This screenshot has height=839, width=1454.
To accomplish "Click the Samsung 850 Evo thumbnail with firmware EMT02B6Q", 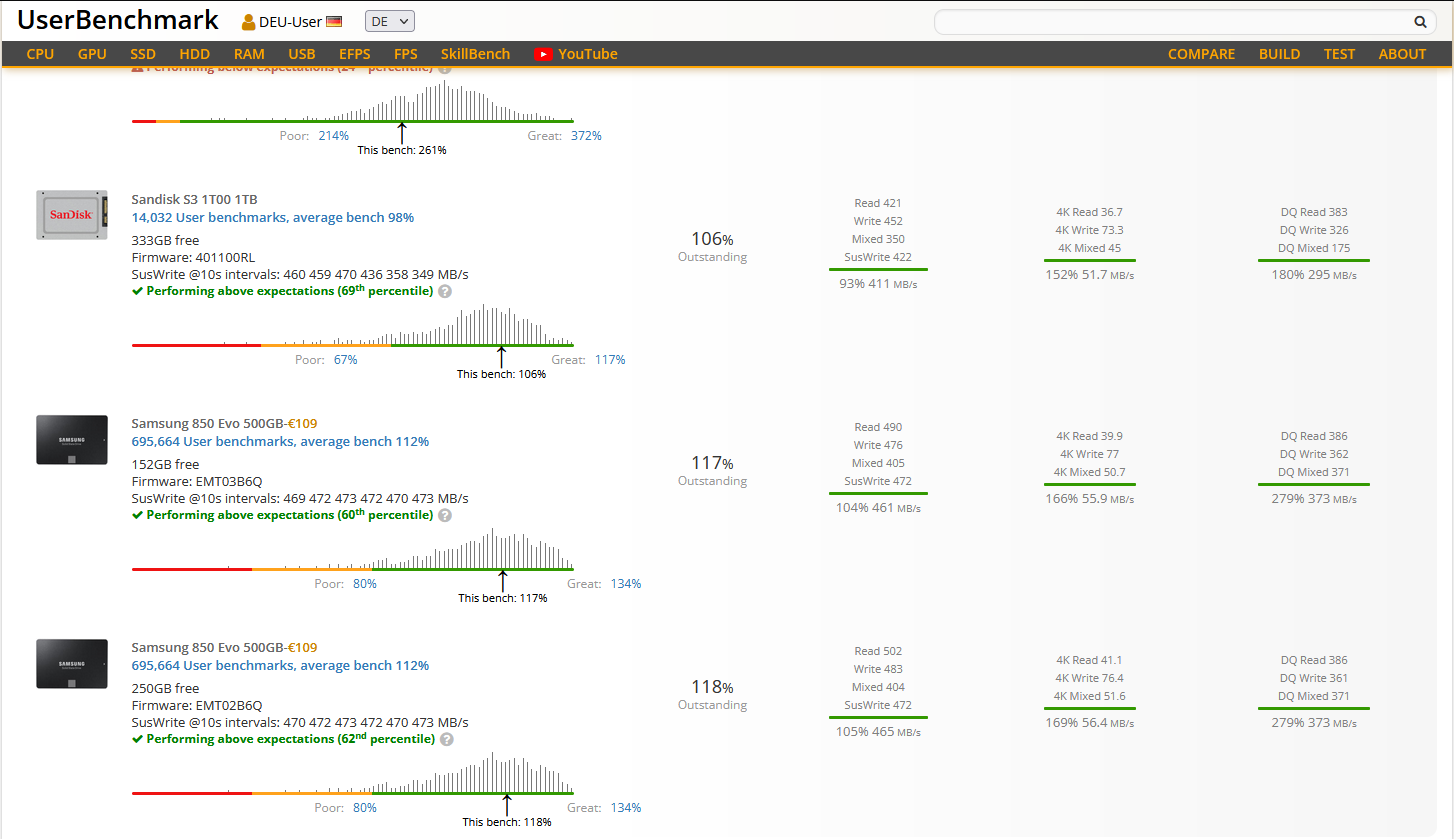I will (71, 664).
